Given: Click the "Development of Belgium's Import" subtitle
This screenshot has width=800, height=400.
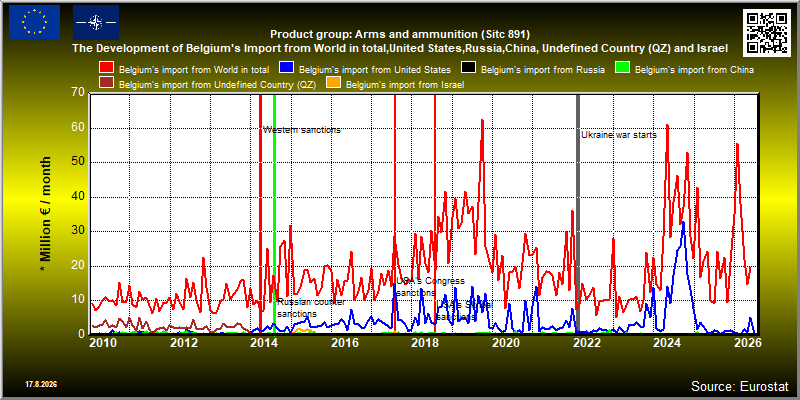Looking at the screenshot, I should [400, 49].
